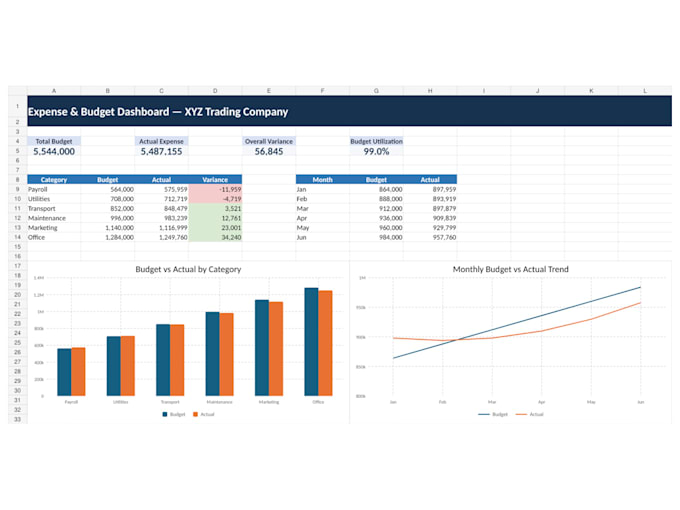
Task: Click the Actual Expense label cell
Action: pyautogui.click(x=161, y=141)
